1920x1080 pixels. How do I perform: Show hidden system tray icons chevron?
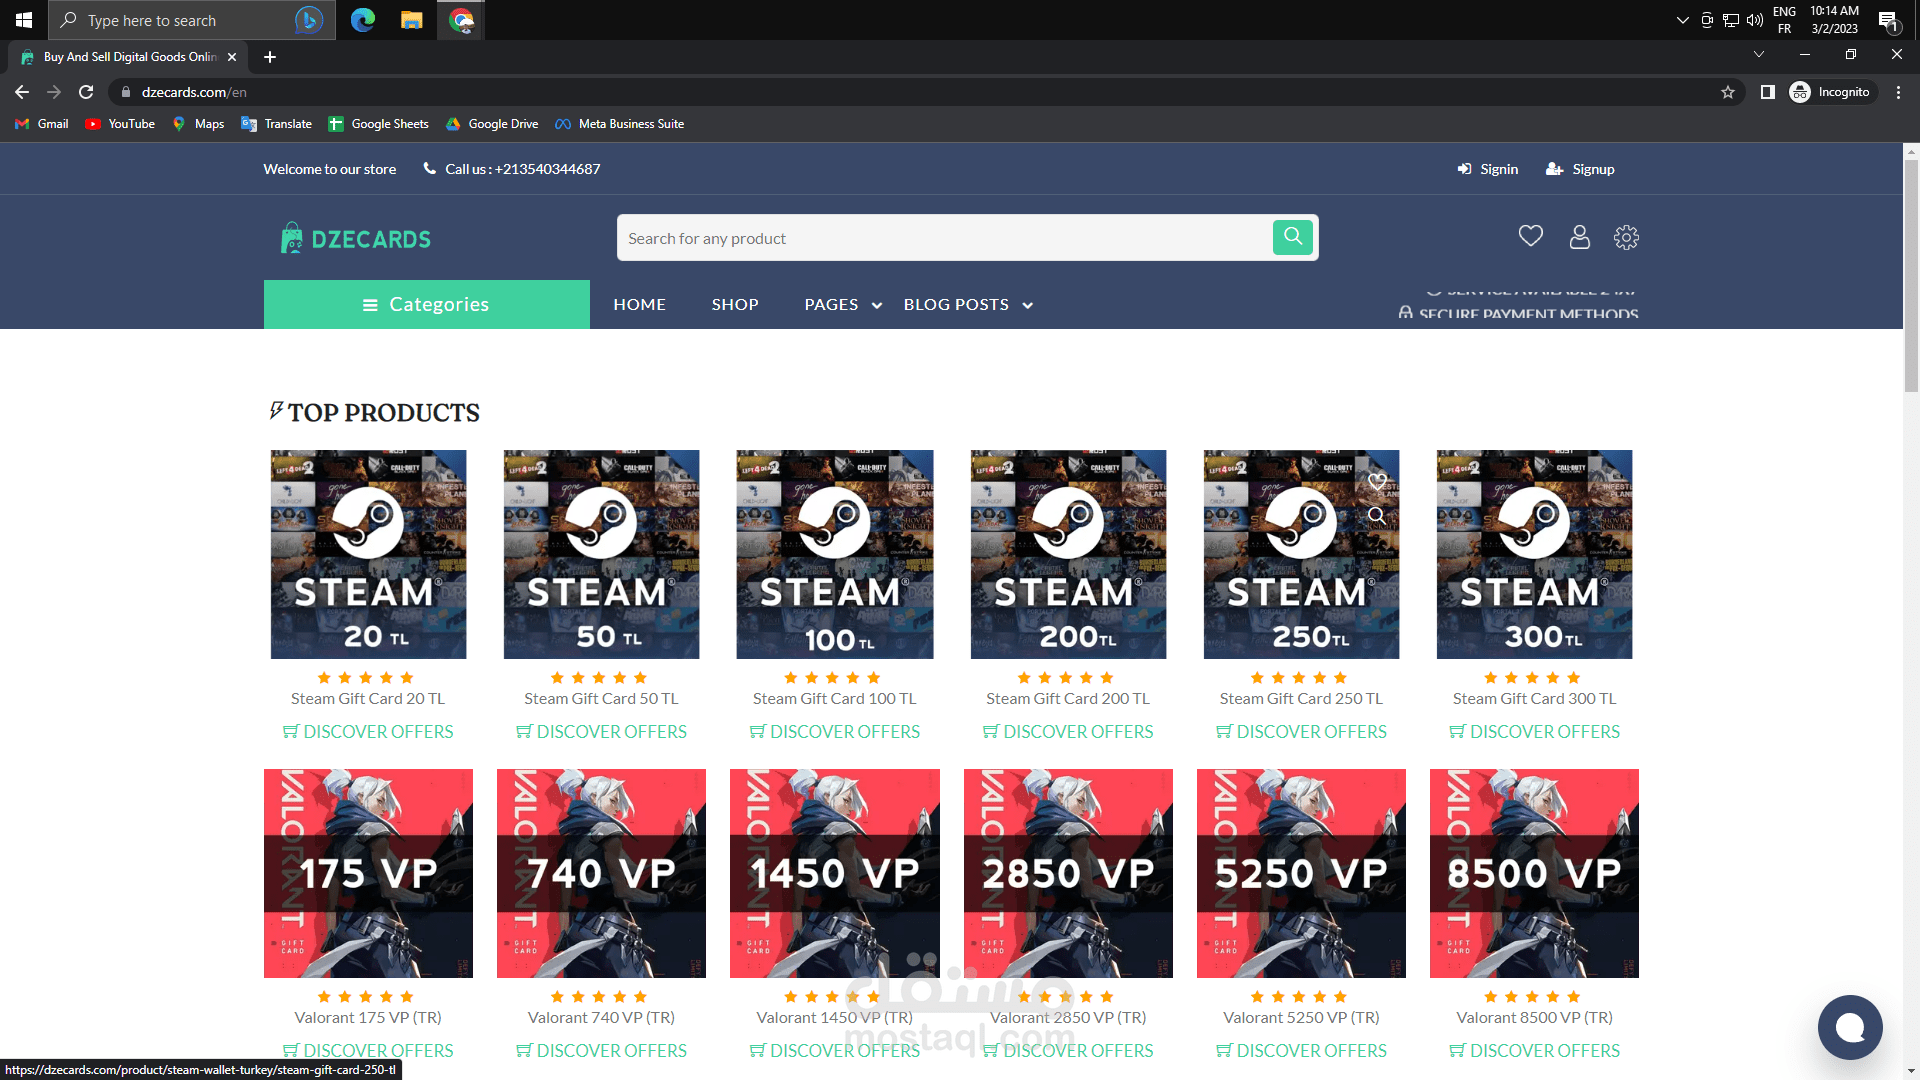[1682, 20]
